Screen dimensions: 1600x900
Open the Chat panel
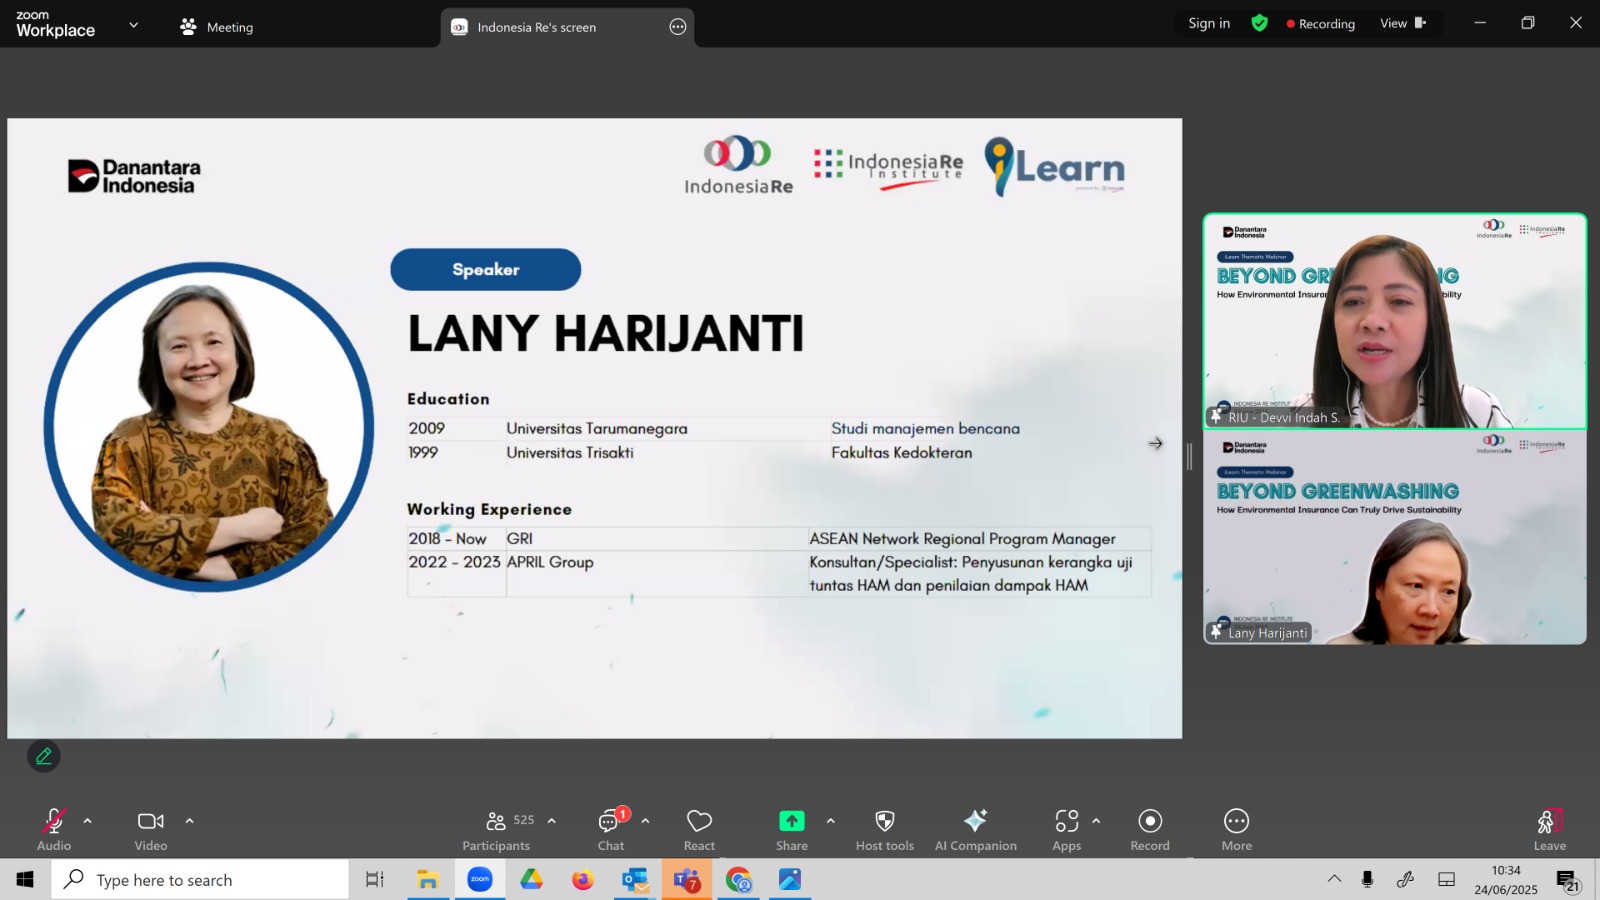point(611,830)
